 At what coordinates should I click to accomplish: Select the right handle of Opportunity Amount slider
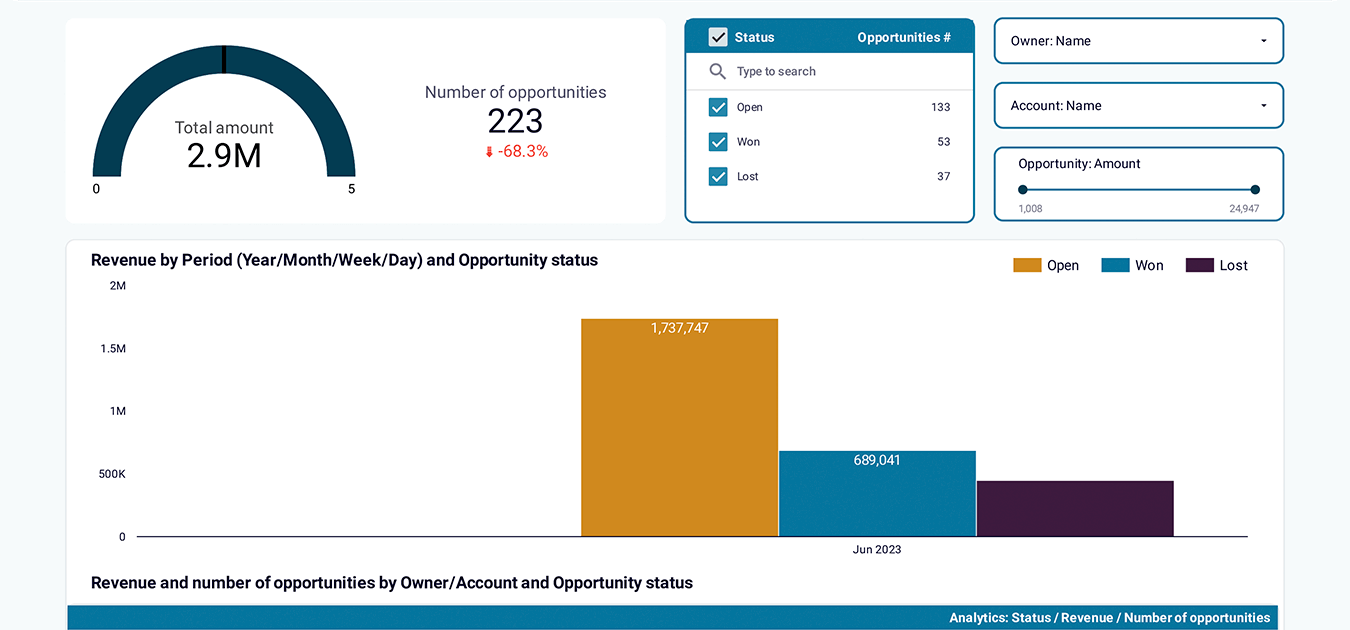[1255, 190]
